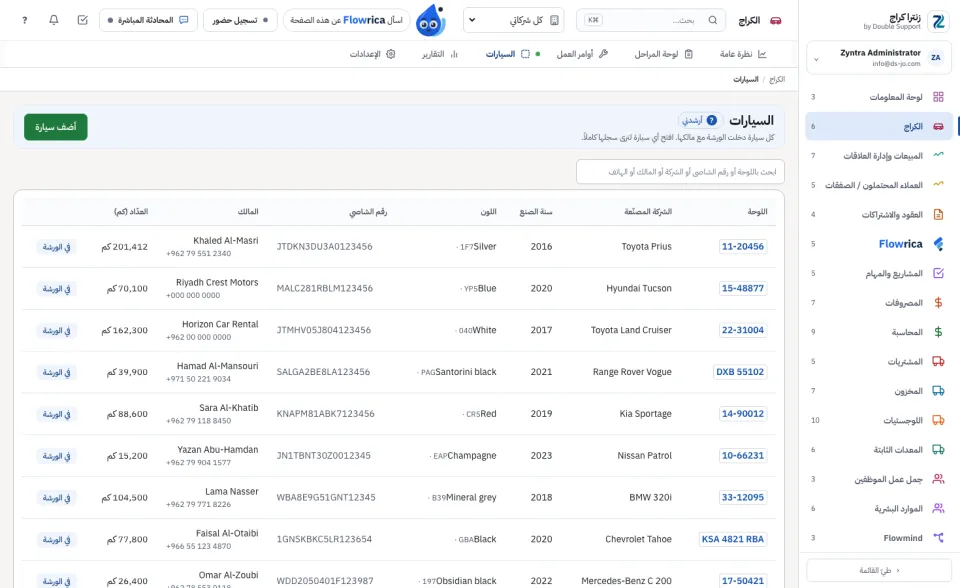Click the Flowrica sidebar logo icon
Image resolution: width=960 pixels, height=588 pixels.
[x=938, y=244]
